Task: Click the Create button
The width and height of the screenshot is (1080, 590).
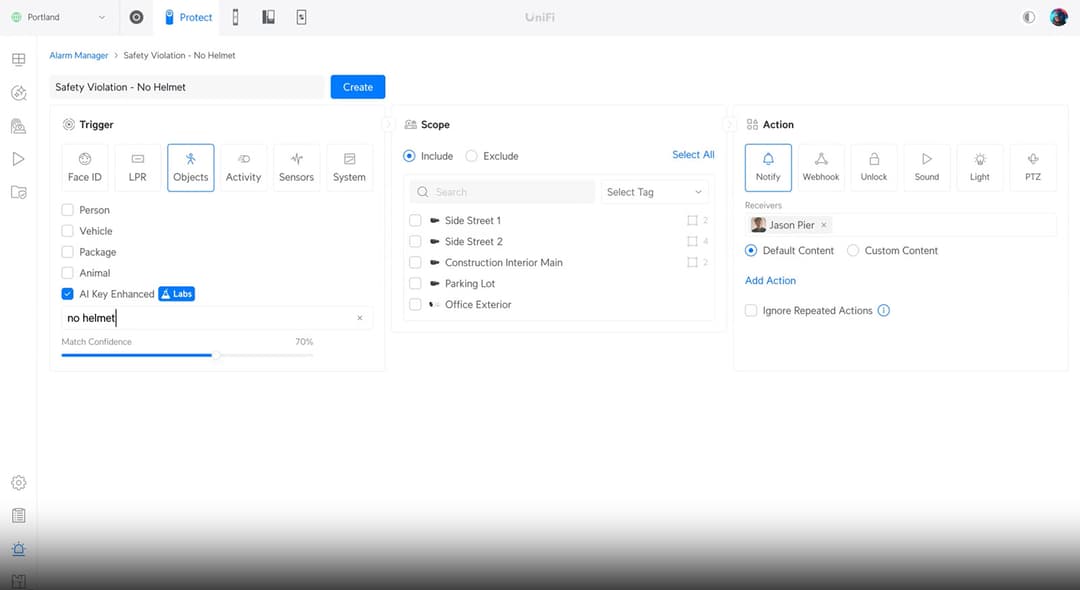Action: 357,87
